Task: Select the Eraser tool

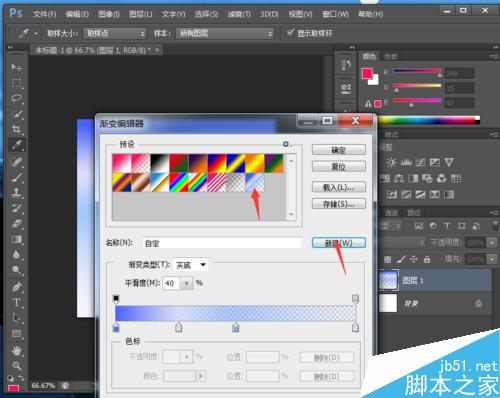Action: (16, 224)
